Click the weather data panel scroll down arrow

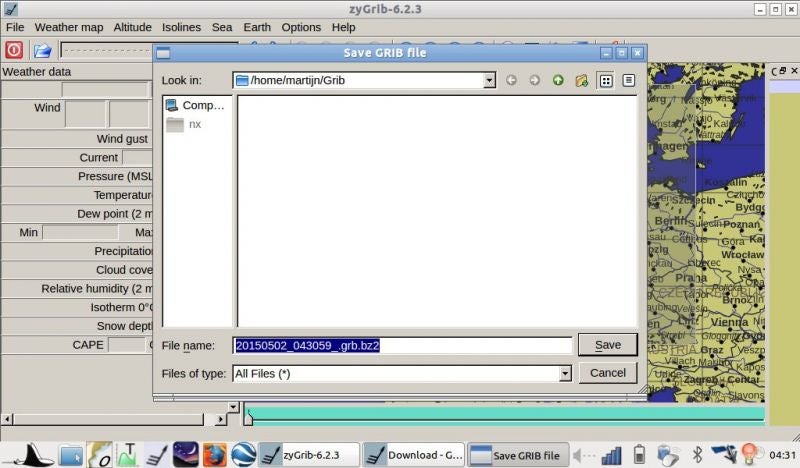pos(233,407)
